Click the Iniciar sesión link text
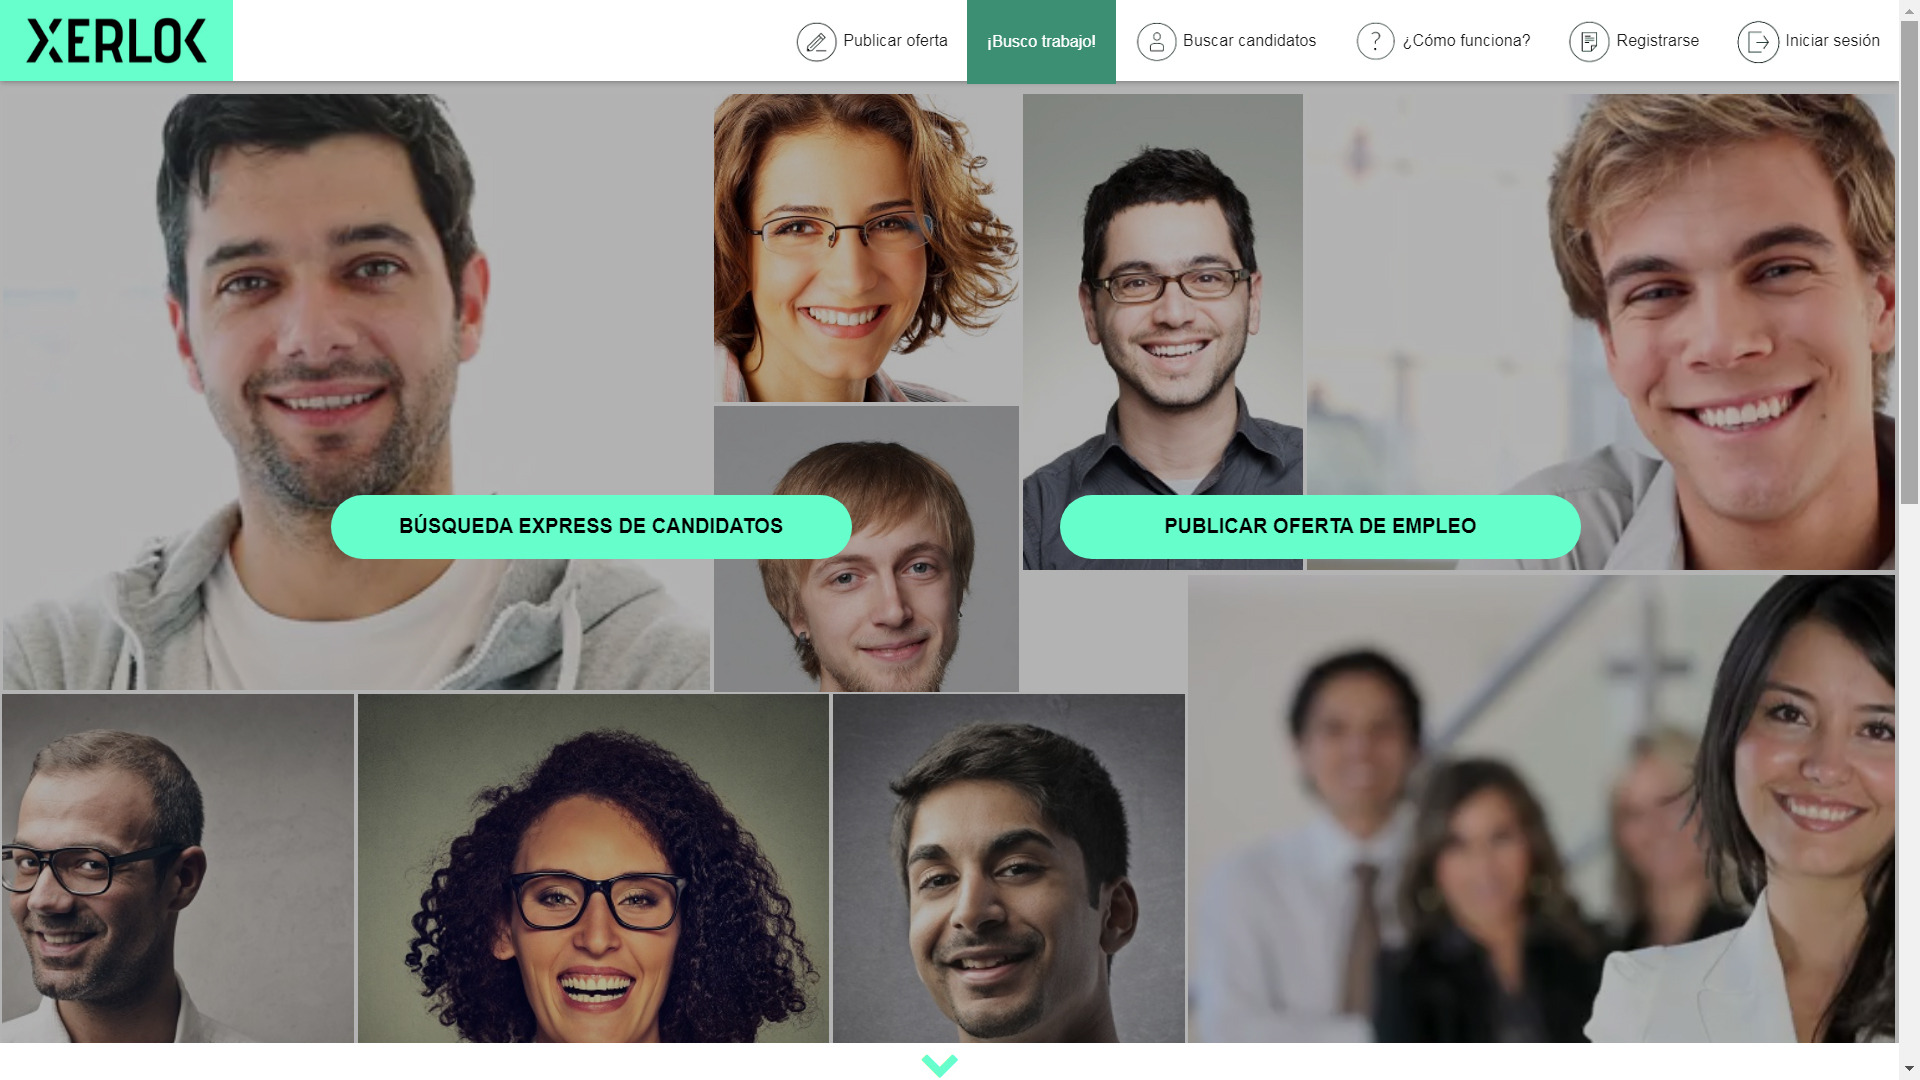The image size is (1920, 1080). pos(1832,41)
